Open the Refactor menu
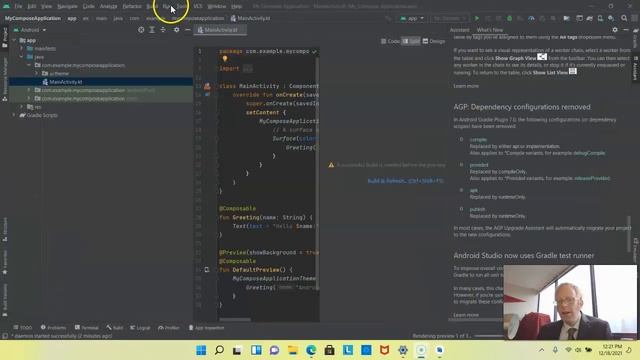 pyautogui.click(x=132, y=6)
